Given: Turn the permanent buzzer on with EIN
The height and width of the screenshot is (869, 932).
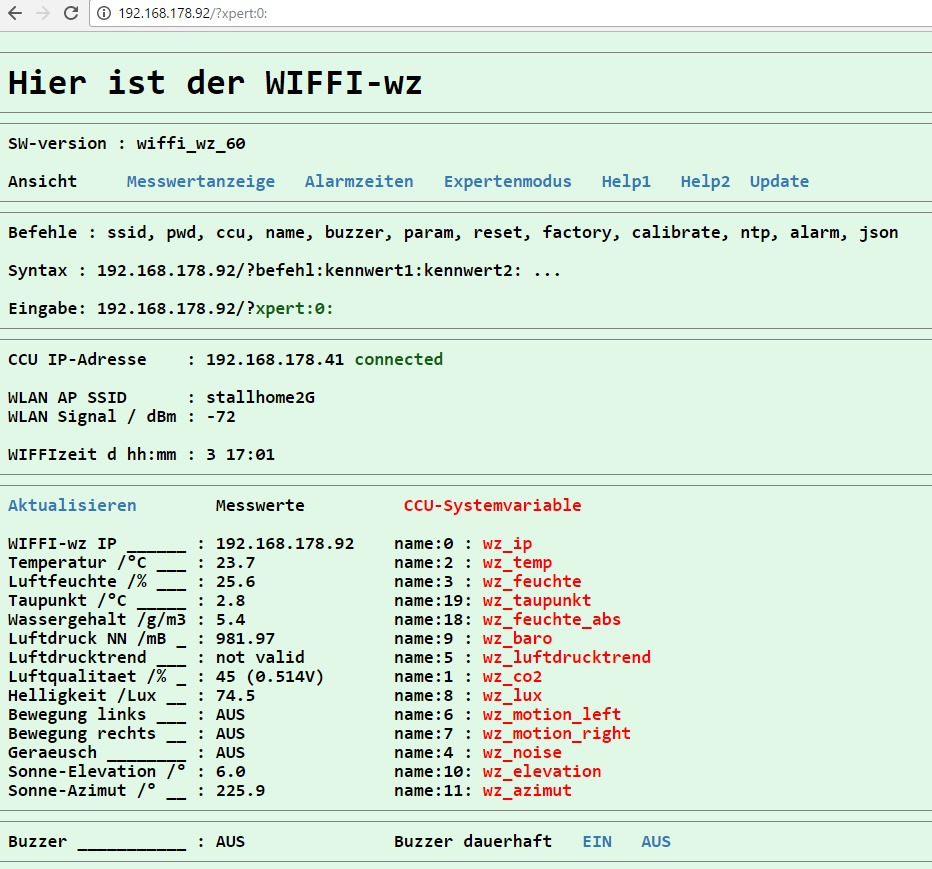Looking at the screenshot, I should [x=597, y=842].
